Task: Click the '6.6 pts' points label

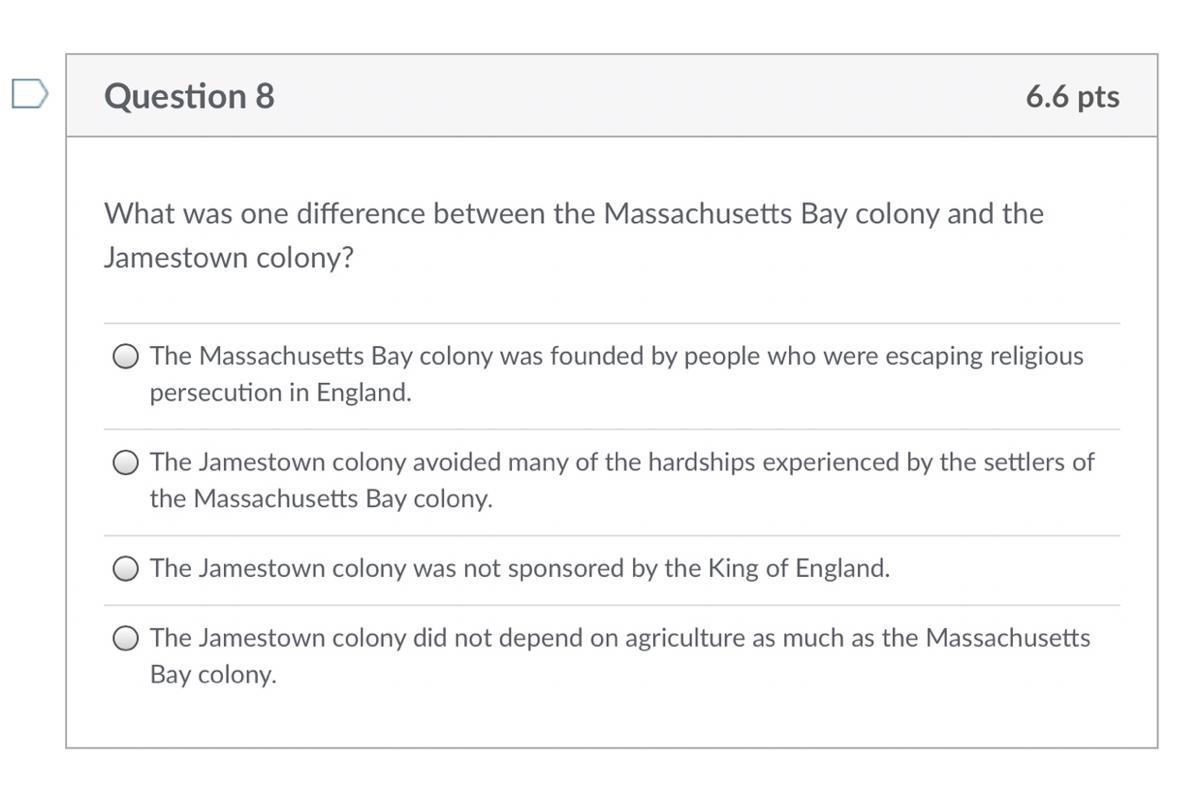Action: [1072, 96]
